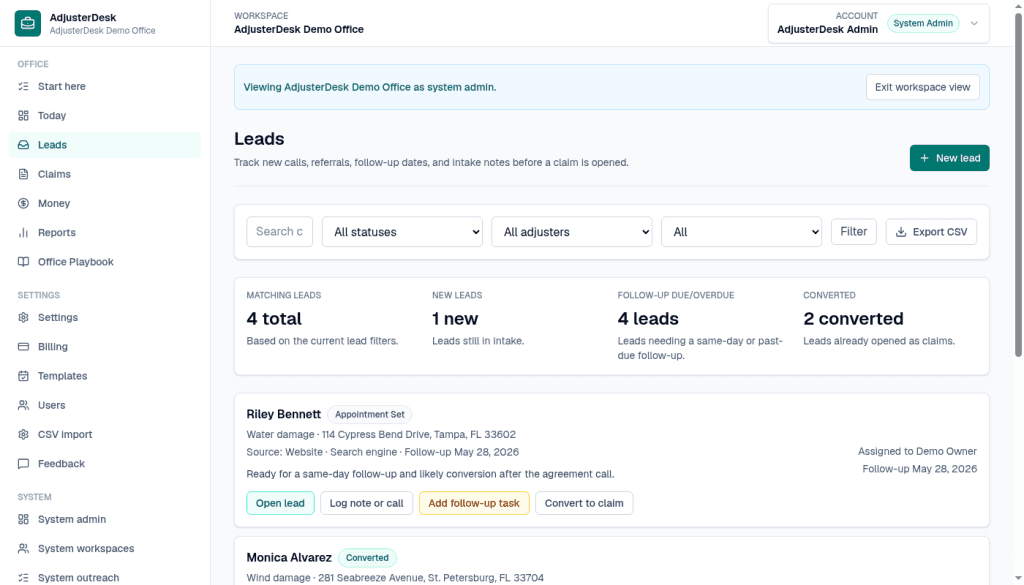Expand the All adjusters dropdown
Screen dimensions: 1024x585
tap(571, 232)
